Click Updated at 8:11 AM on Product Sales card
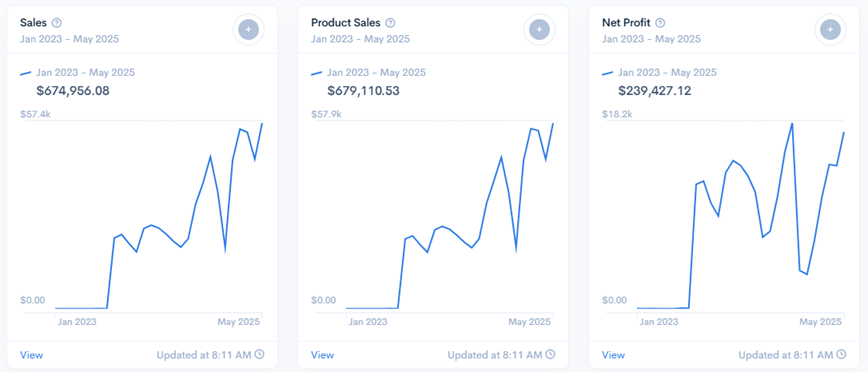The image size is (868, 372). pyautogui.click(x=495, y=355)
